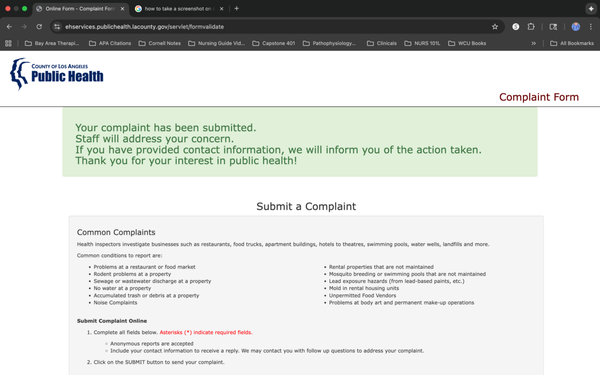600x375 pixels.
Task: Close the how to take a screenshot tab
Action: pyautogui.click(x=222, y=9)
